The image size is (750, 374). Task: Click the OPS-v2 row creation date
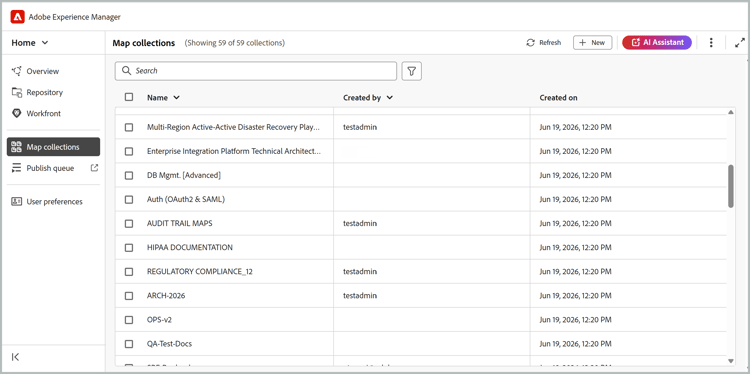(575, 320)
